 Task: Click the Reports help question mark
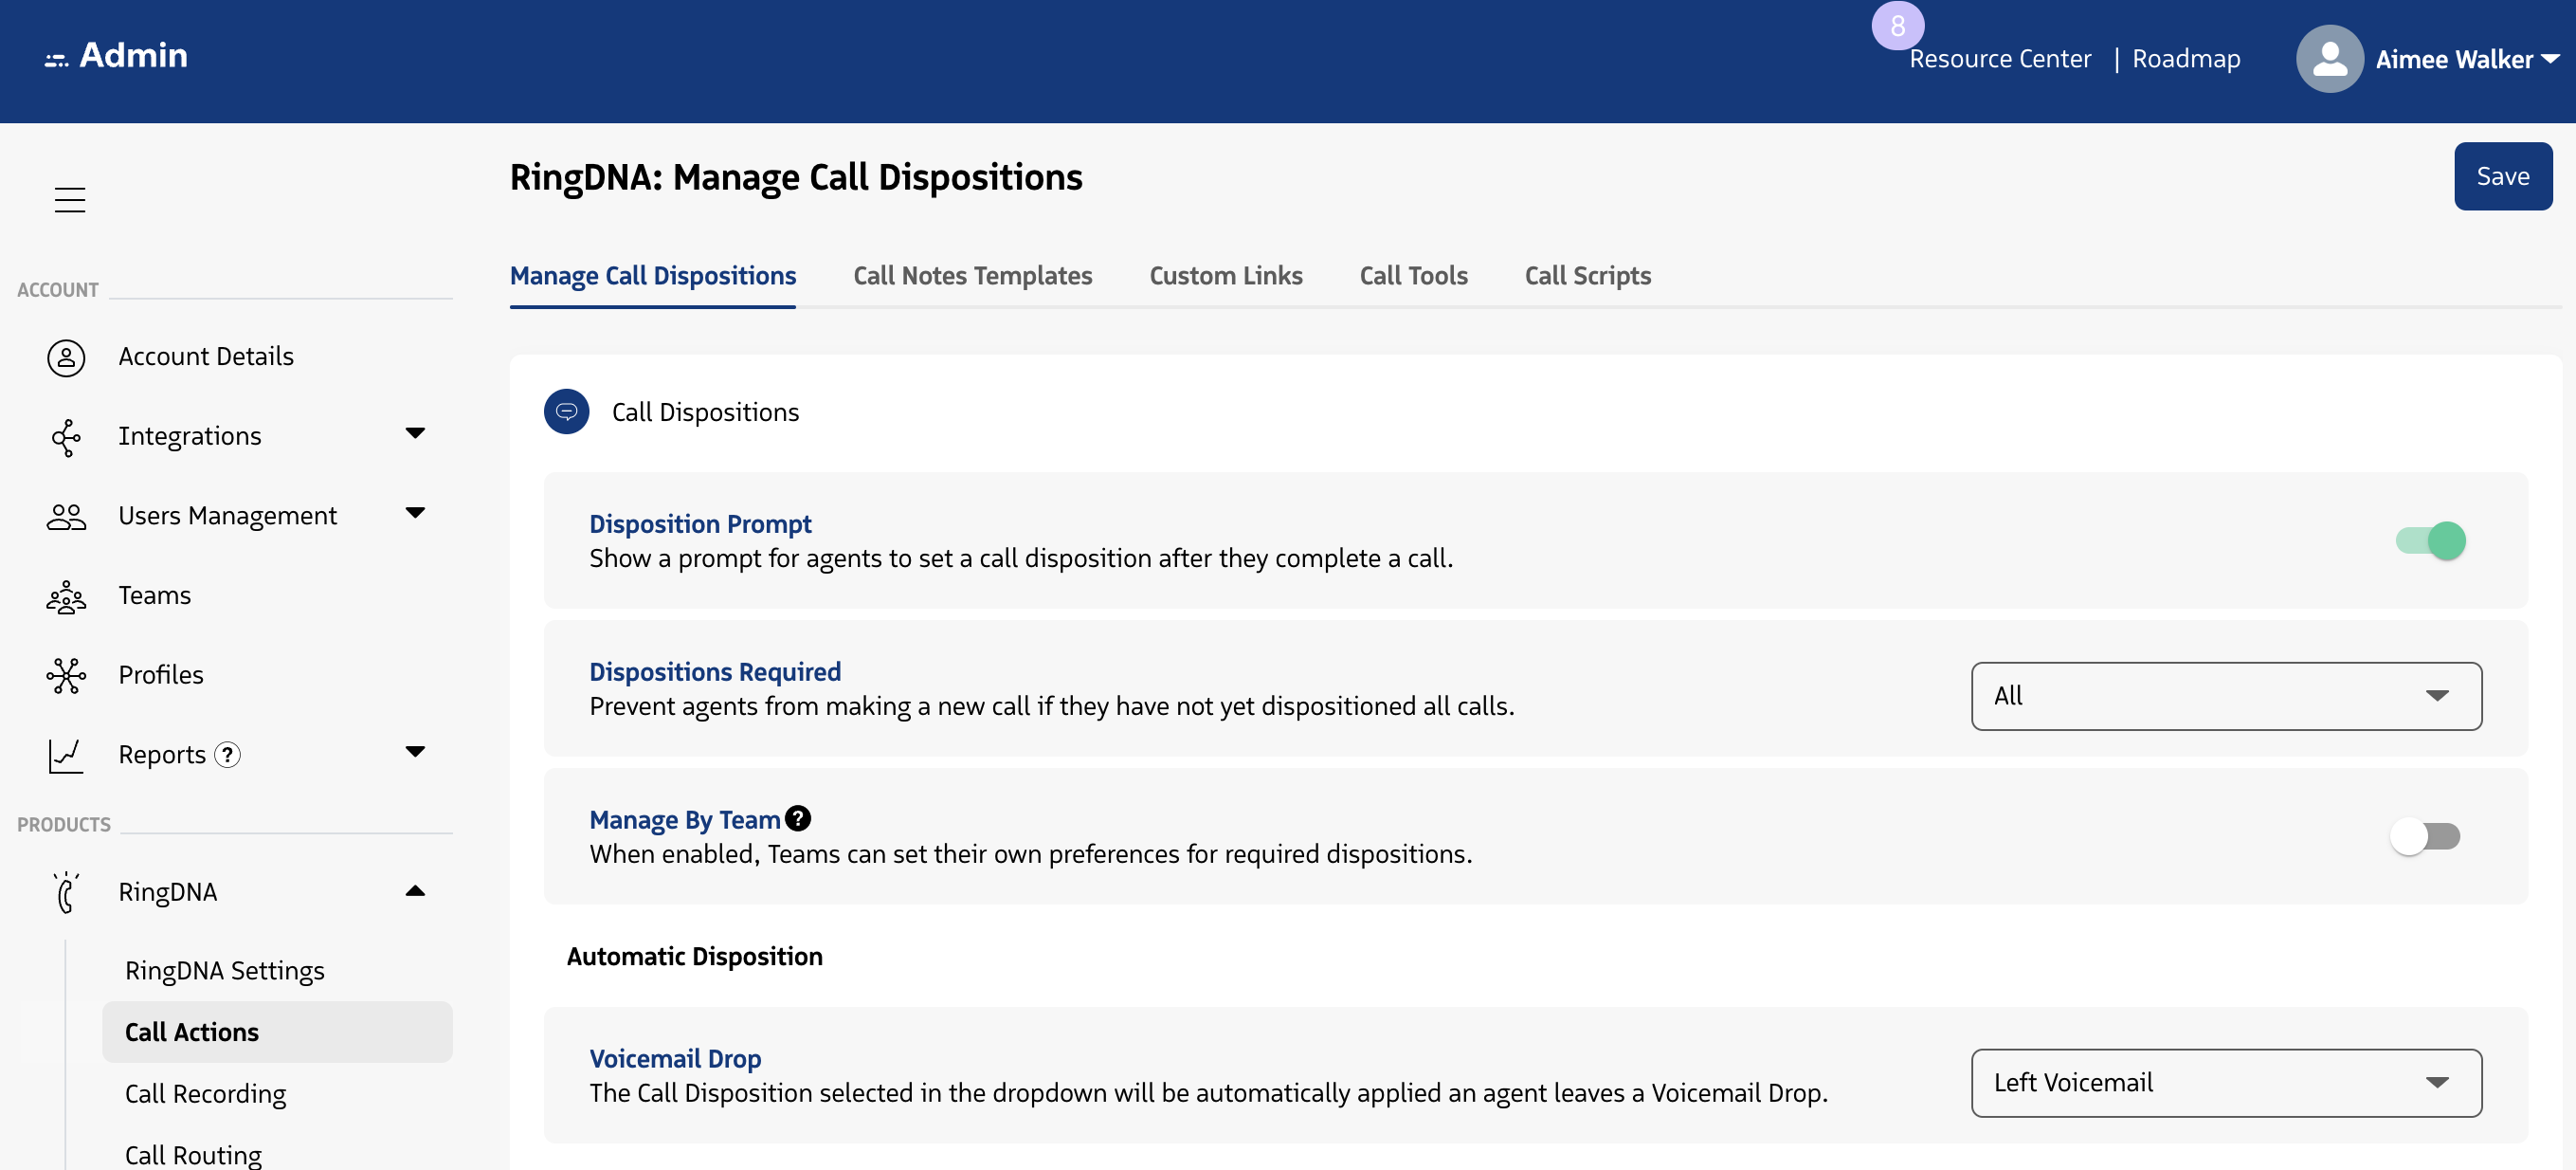click(228, 755)
